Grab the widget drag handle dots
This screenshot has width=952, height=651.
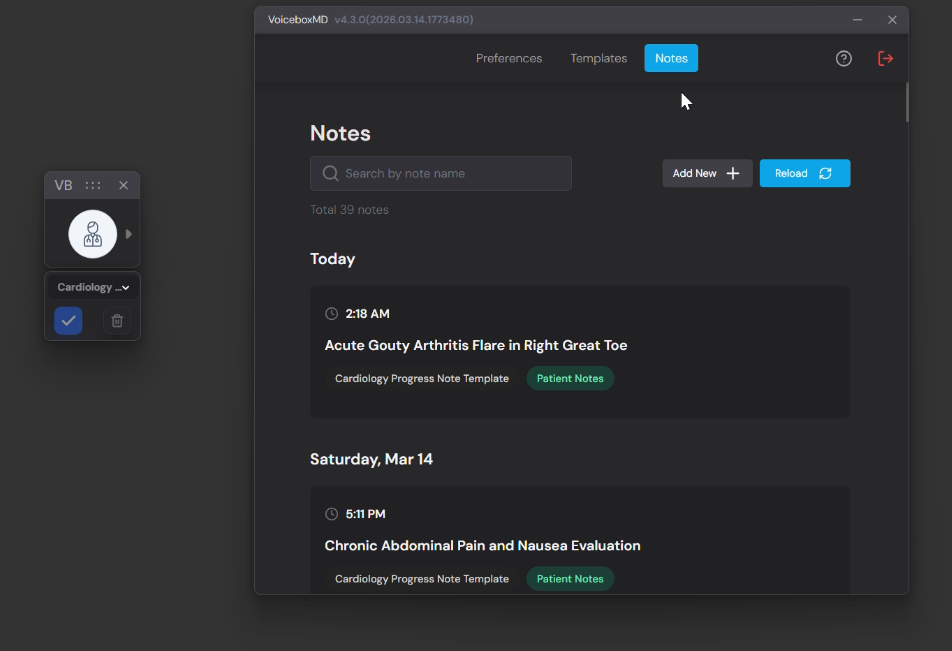pyautogui.click(x=93, y=185)
